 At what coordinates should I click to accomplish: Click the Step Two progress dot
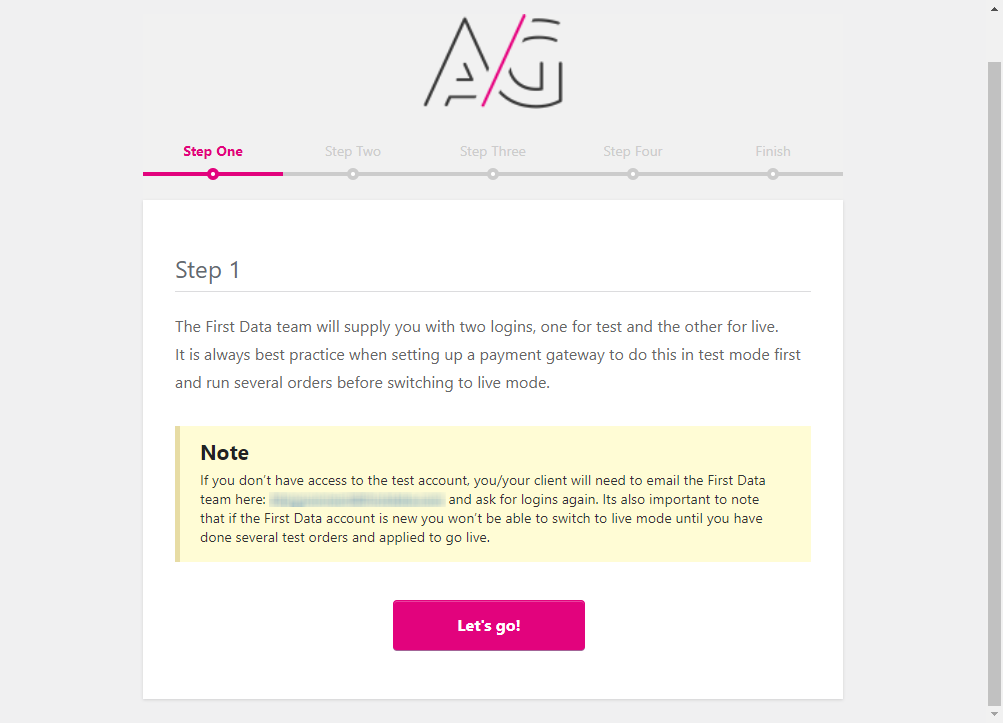click(x=353, y=174)
